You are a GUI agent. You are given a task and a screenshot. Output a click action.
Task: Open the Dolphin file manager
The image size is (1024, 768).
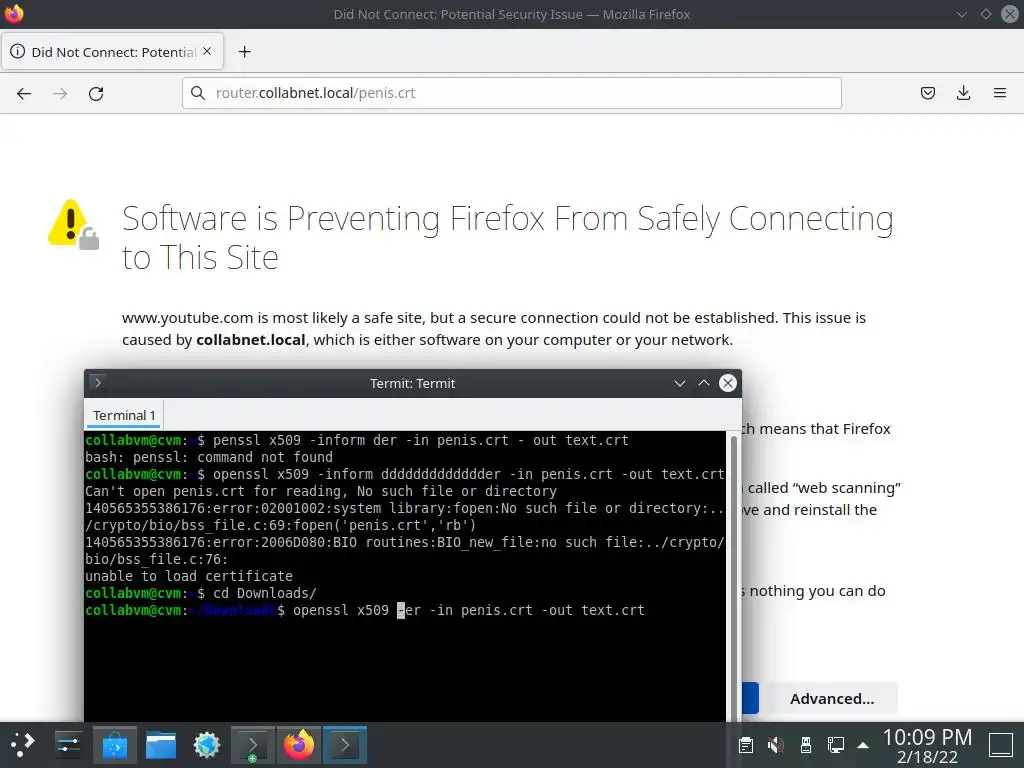[x=161, y=744]
